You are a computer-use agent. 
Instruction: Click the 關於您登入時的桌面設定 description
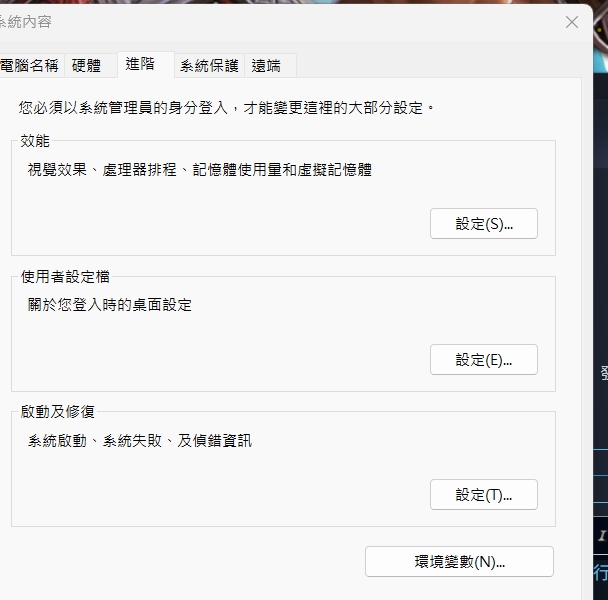click(110, 305)
